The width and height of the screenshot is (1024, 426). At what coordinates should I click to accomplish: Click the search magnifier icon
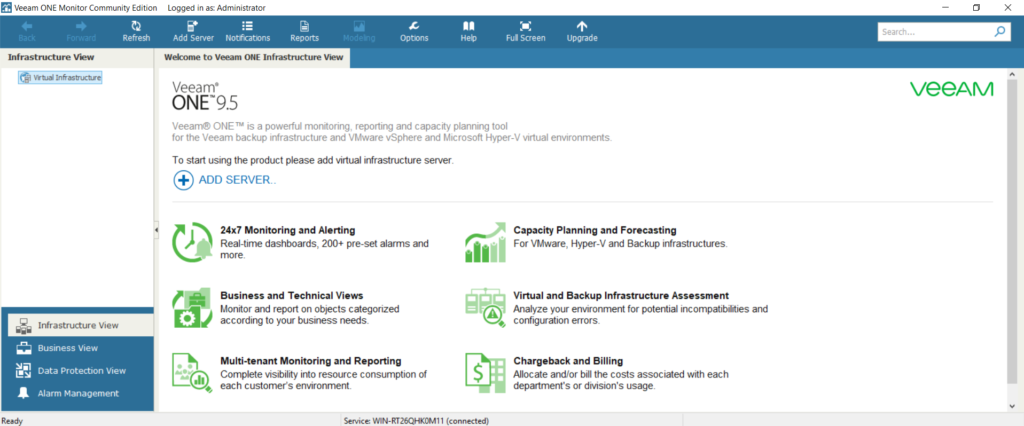999,32
